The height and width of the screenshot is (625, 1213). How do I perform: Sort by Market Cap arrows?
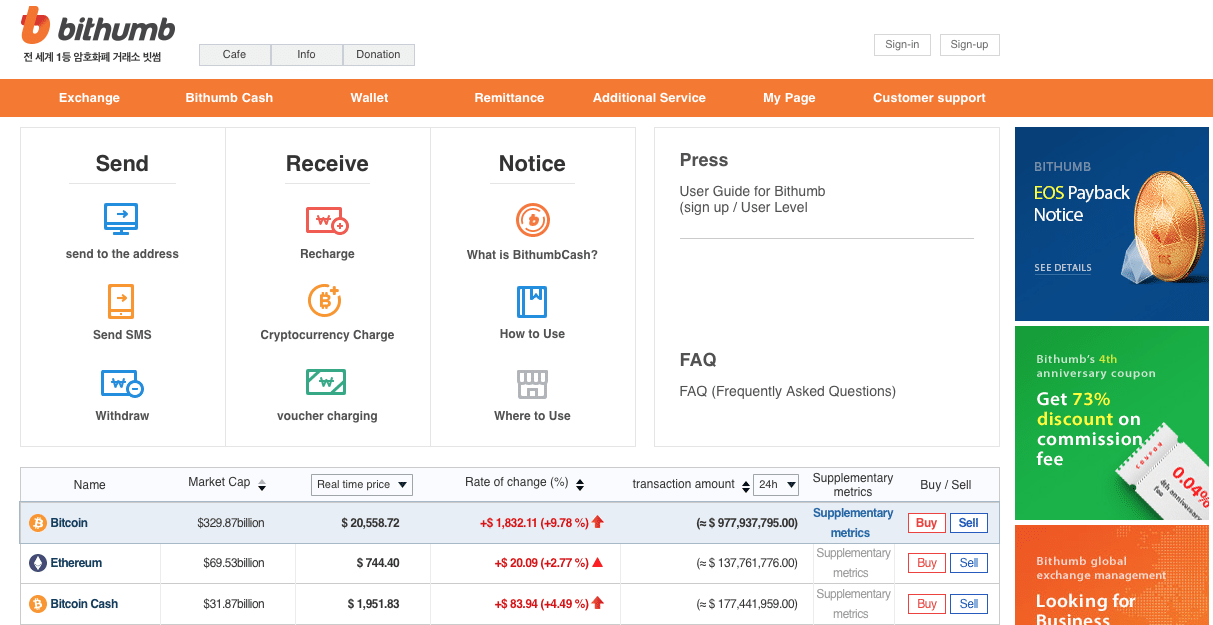click(262, 485)
